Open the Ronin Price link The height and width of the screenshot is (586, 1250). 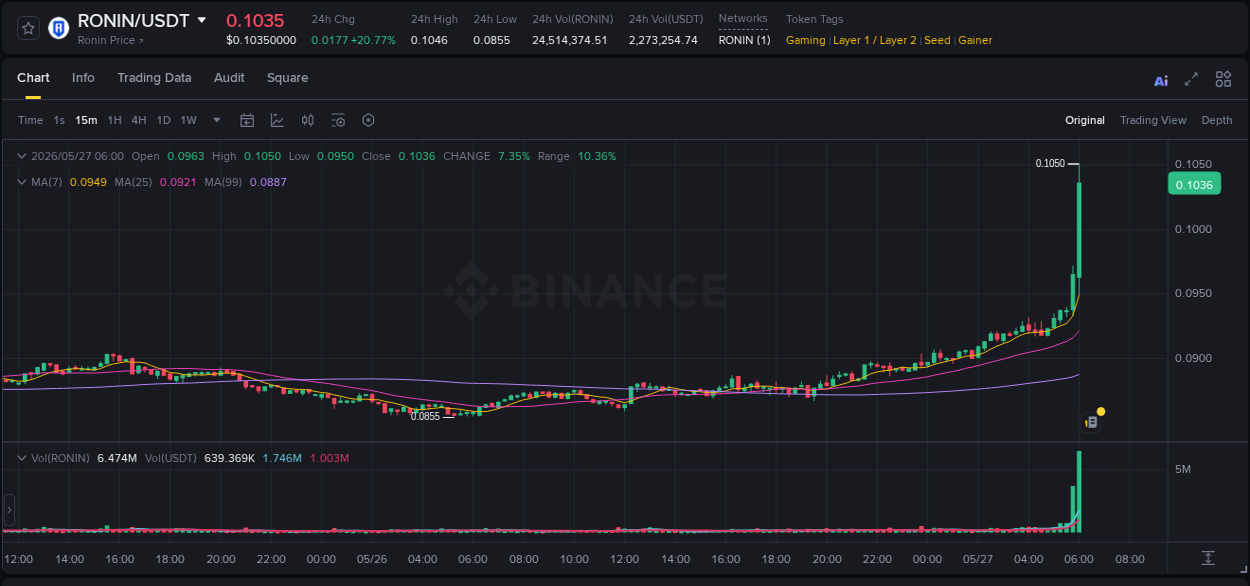[111, 40]
